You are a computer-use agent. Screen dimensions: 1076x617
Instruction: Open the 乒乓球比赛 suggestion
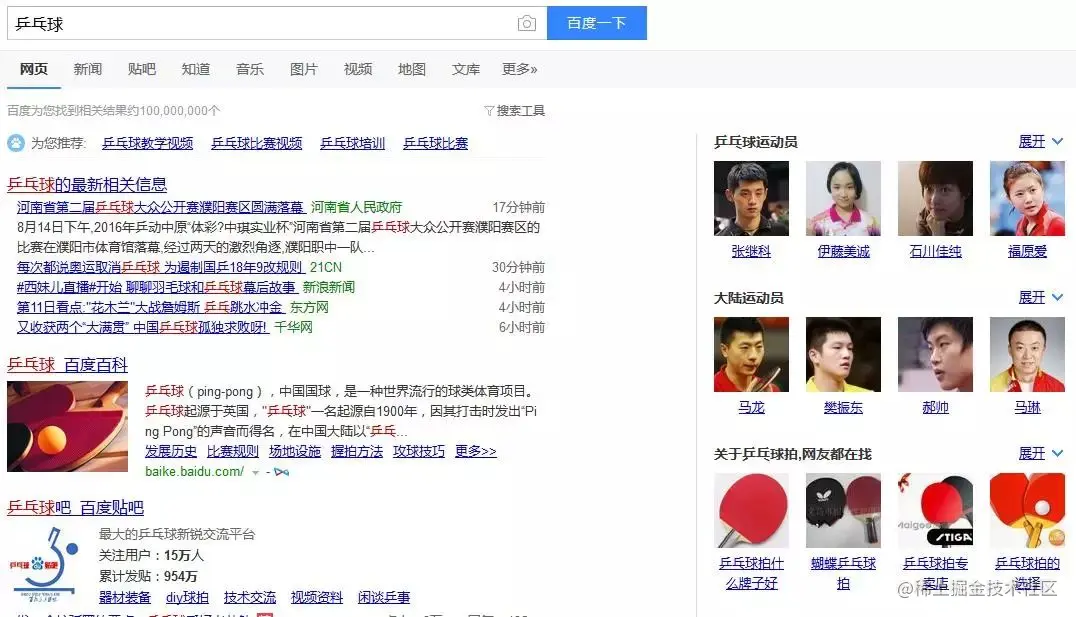tap(436, 143)
